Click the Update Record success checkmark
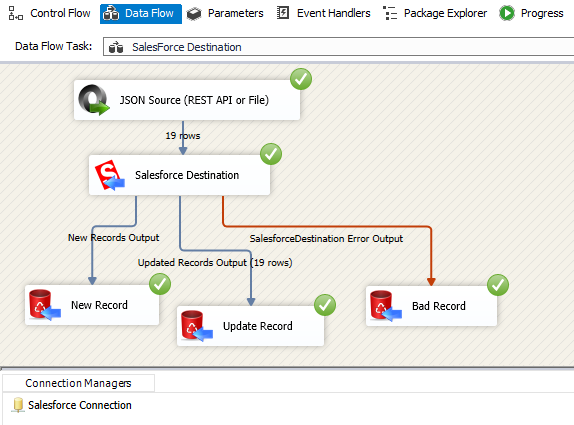 point(325,305)
